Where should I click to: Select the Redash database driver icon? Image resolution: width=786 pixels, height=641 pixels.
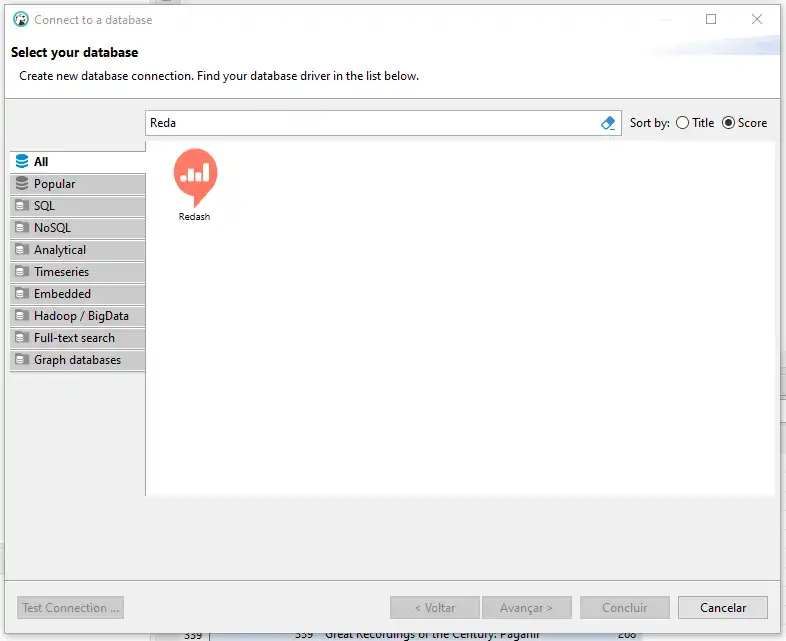point(195,177)
